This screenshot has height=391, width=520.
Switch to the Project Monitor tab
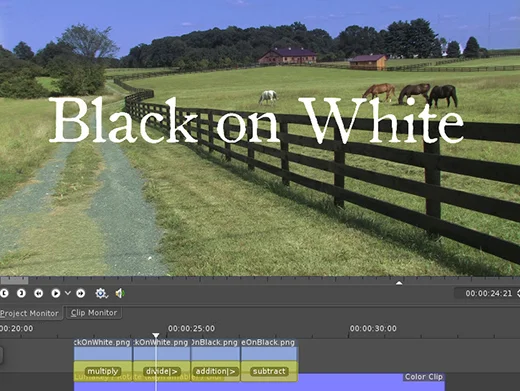point(30,313)
